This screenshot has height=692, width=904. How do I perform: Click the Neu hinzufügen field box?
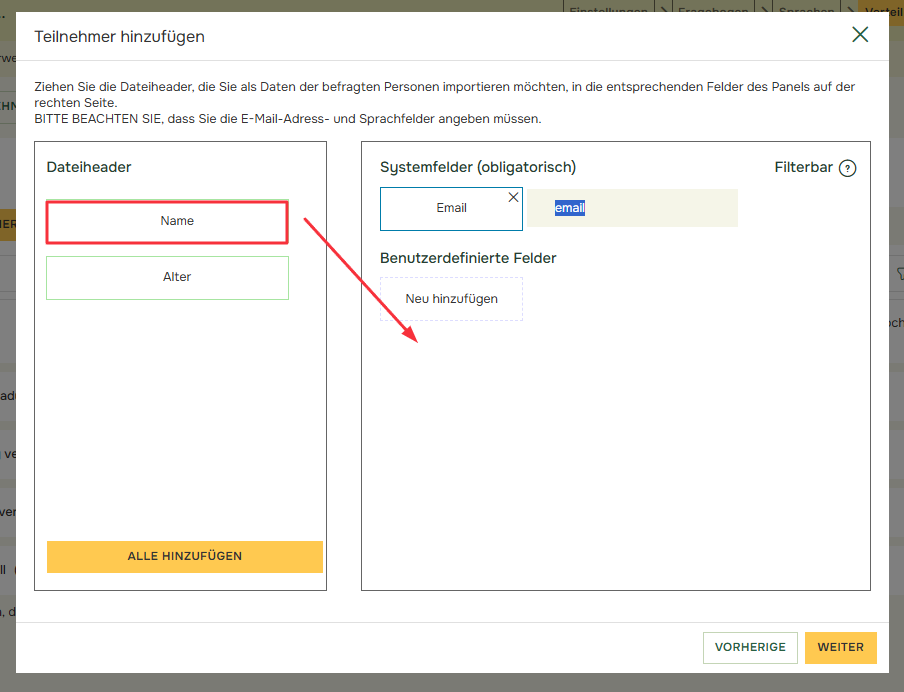(x=451, y=299)
